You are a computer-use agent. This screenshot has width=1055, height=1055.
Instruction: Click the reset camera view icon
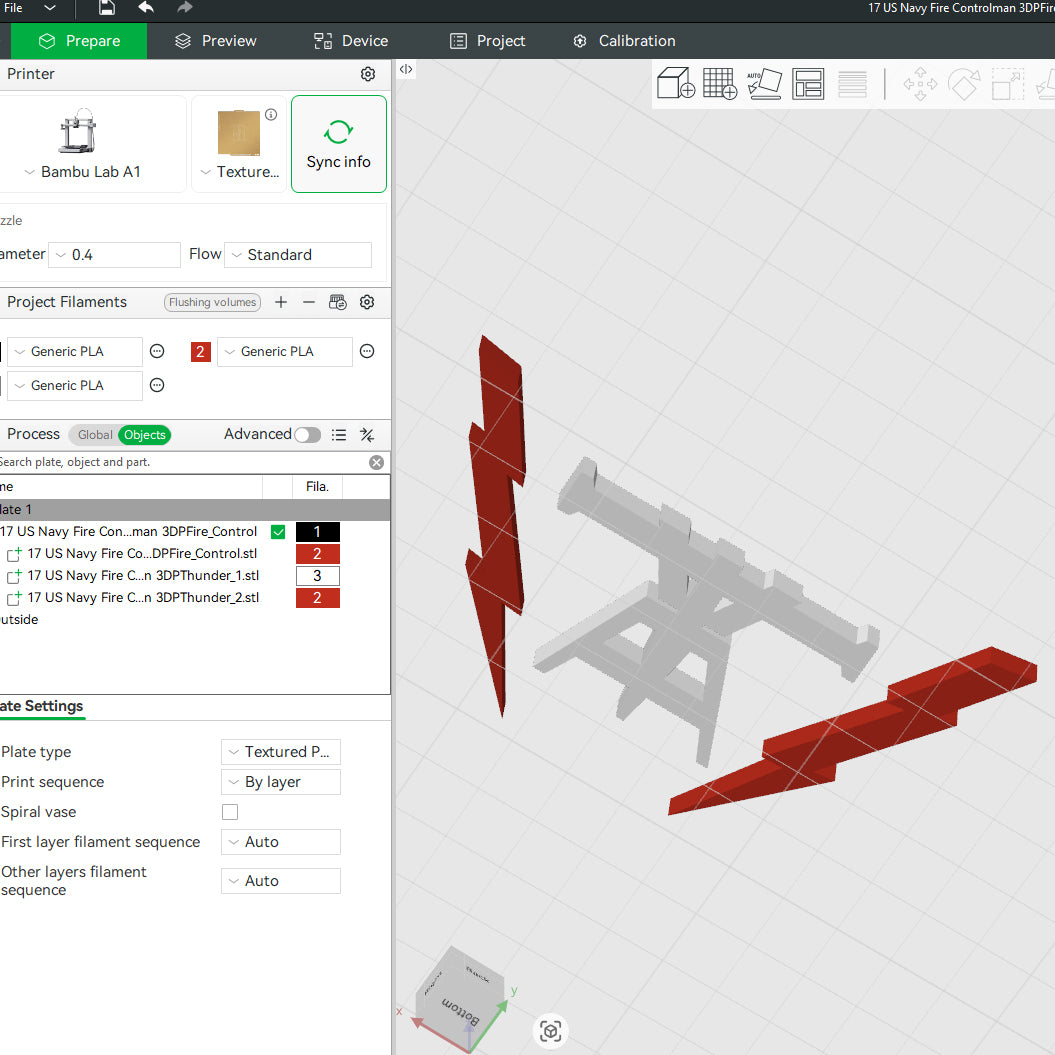[550, 1031]
